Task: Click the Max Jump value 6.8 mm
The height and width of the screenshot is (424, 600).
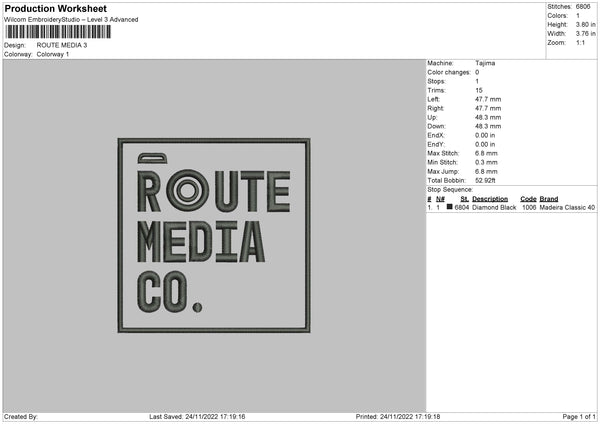Action: [x=486, y=171]
